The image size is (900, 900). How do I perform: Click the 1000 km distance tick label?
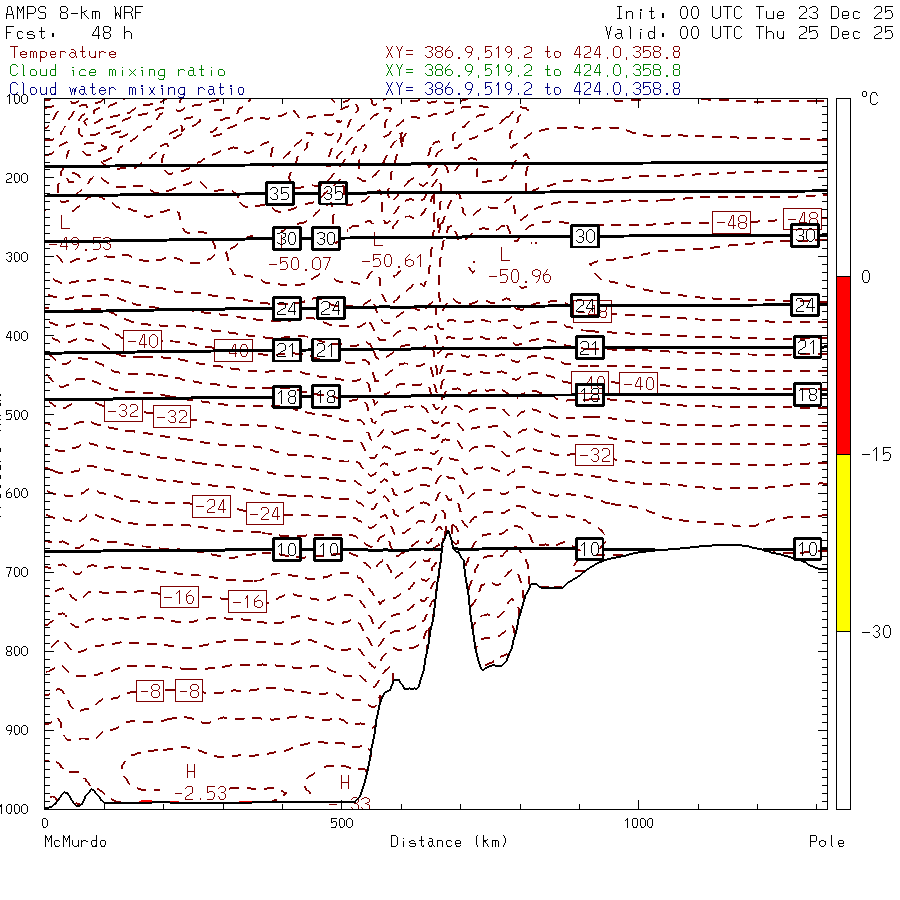pyautogui.click(x=638, y=823)
